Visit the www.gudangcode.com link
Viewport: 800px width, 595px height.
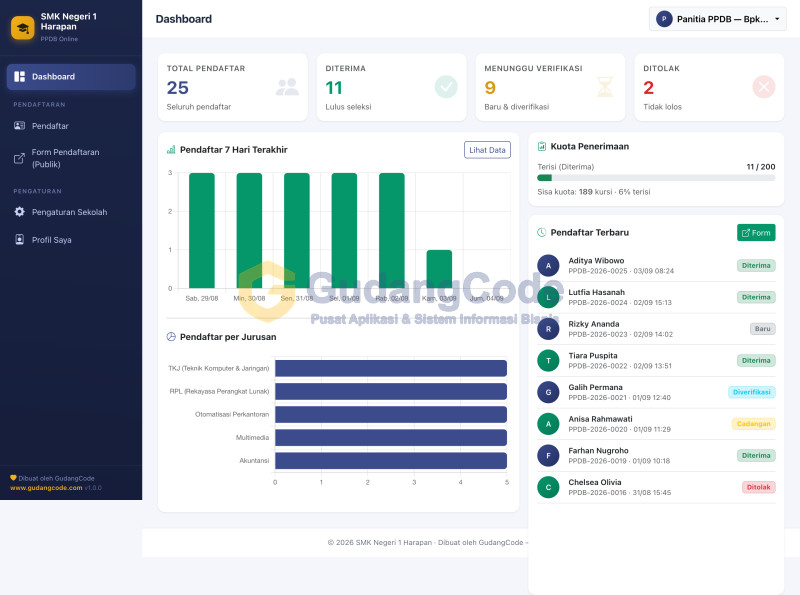[x=46, y=488]
